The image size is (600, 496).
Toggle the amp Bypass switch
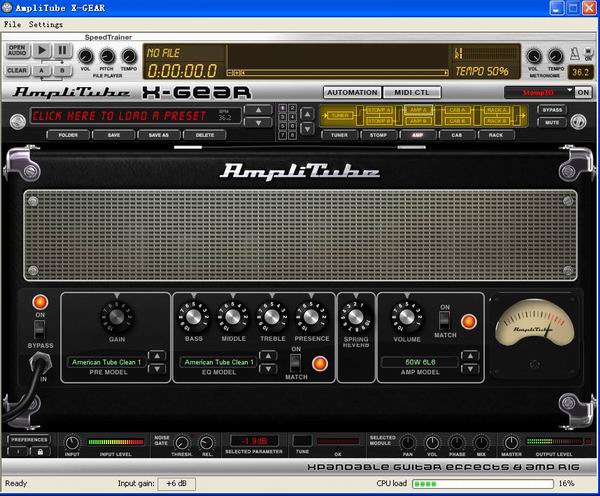pos(41,331)
